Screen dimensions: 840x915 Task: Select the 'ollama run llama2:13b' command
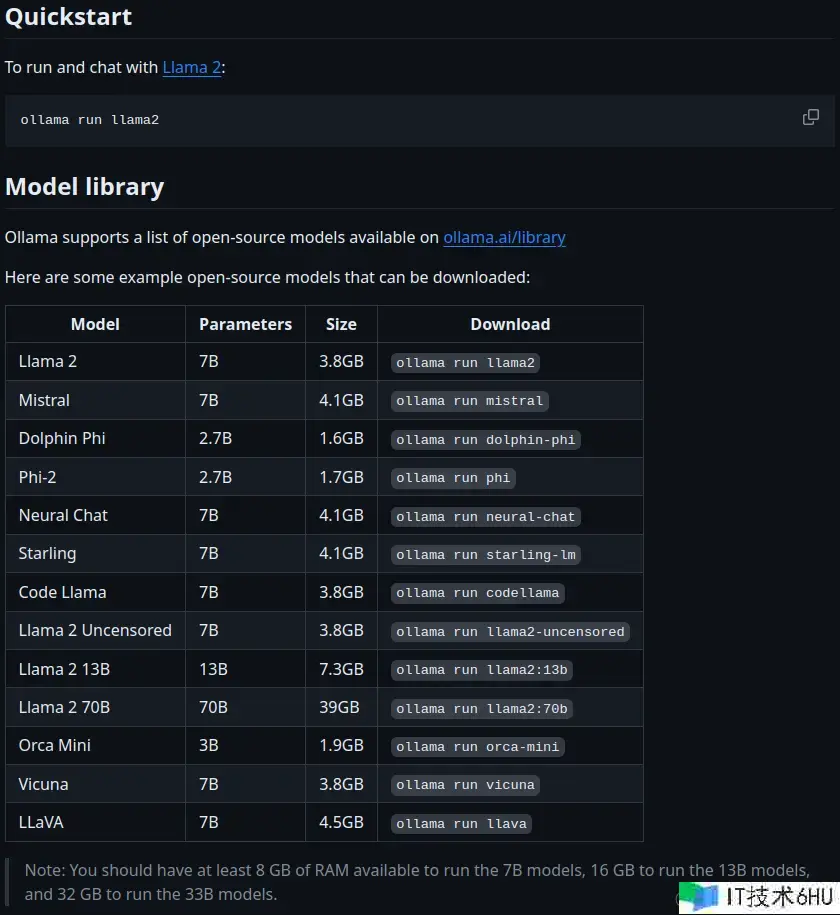tap(483, 670)
